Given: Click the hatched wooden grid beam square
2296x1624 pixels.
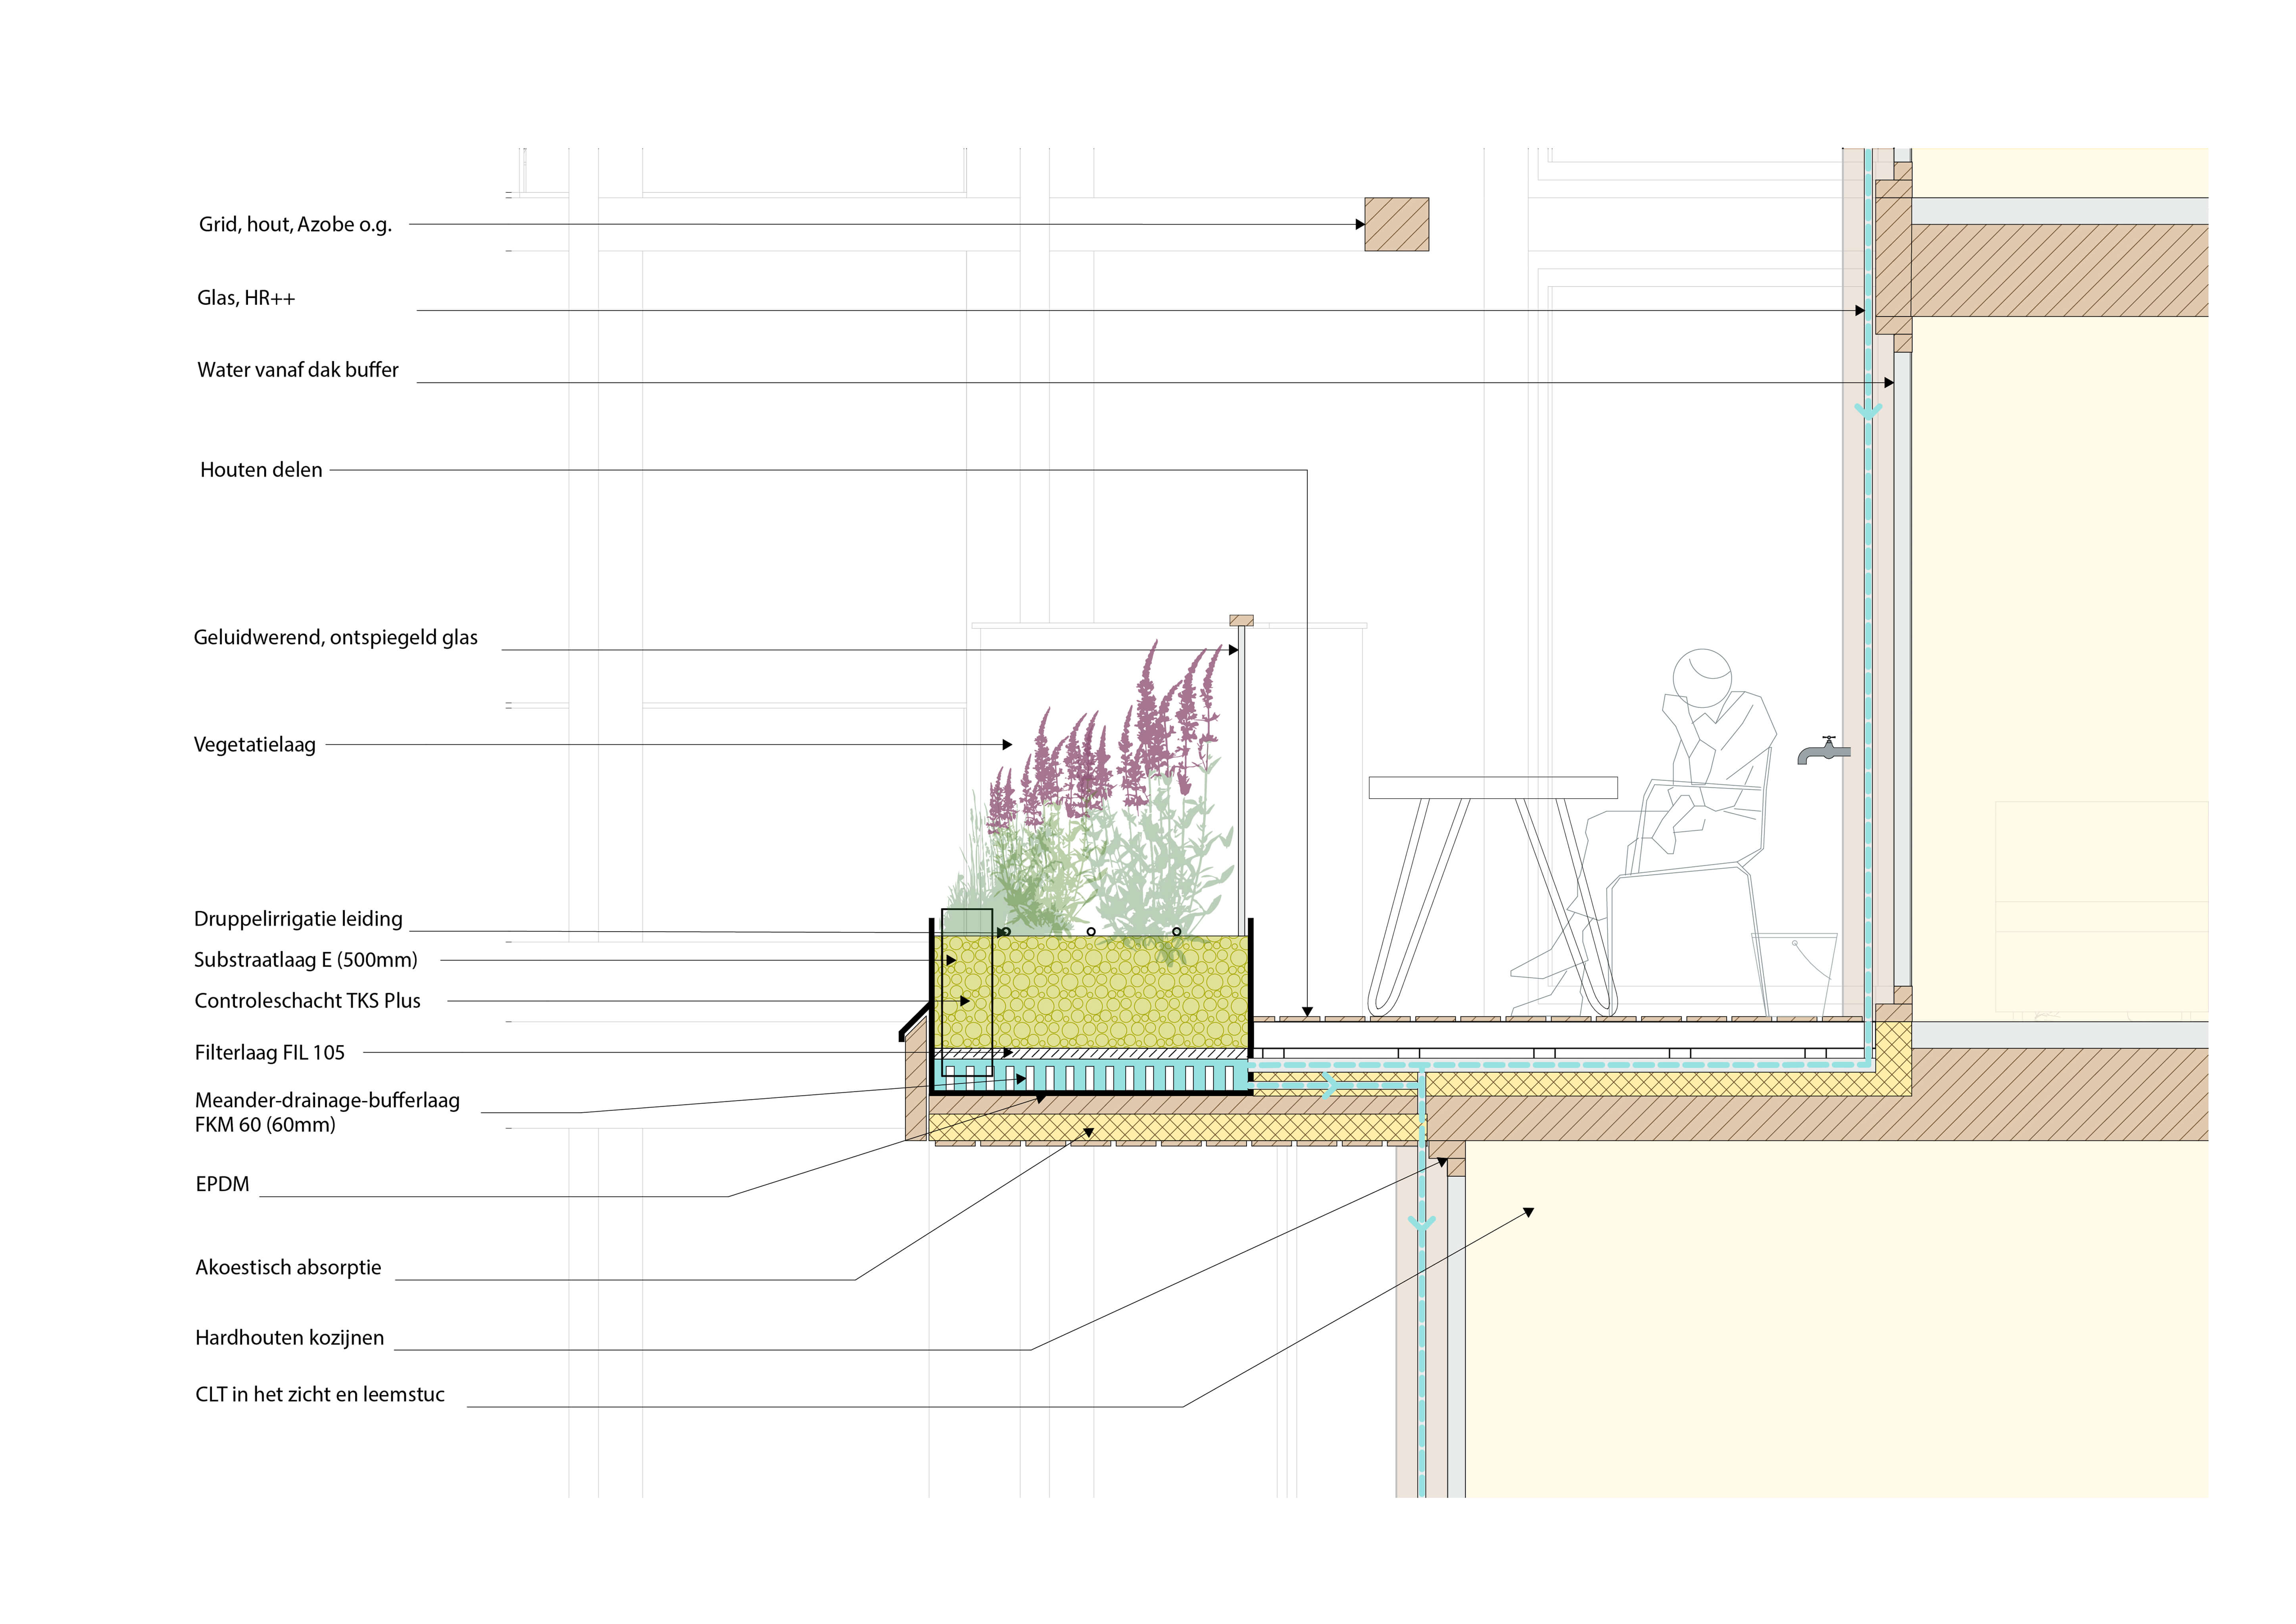Looking at the screenshot, I should coord(1397,224).
